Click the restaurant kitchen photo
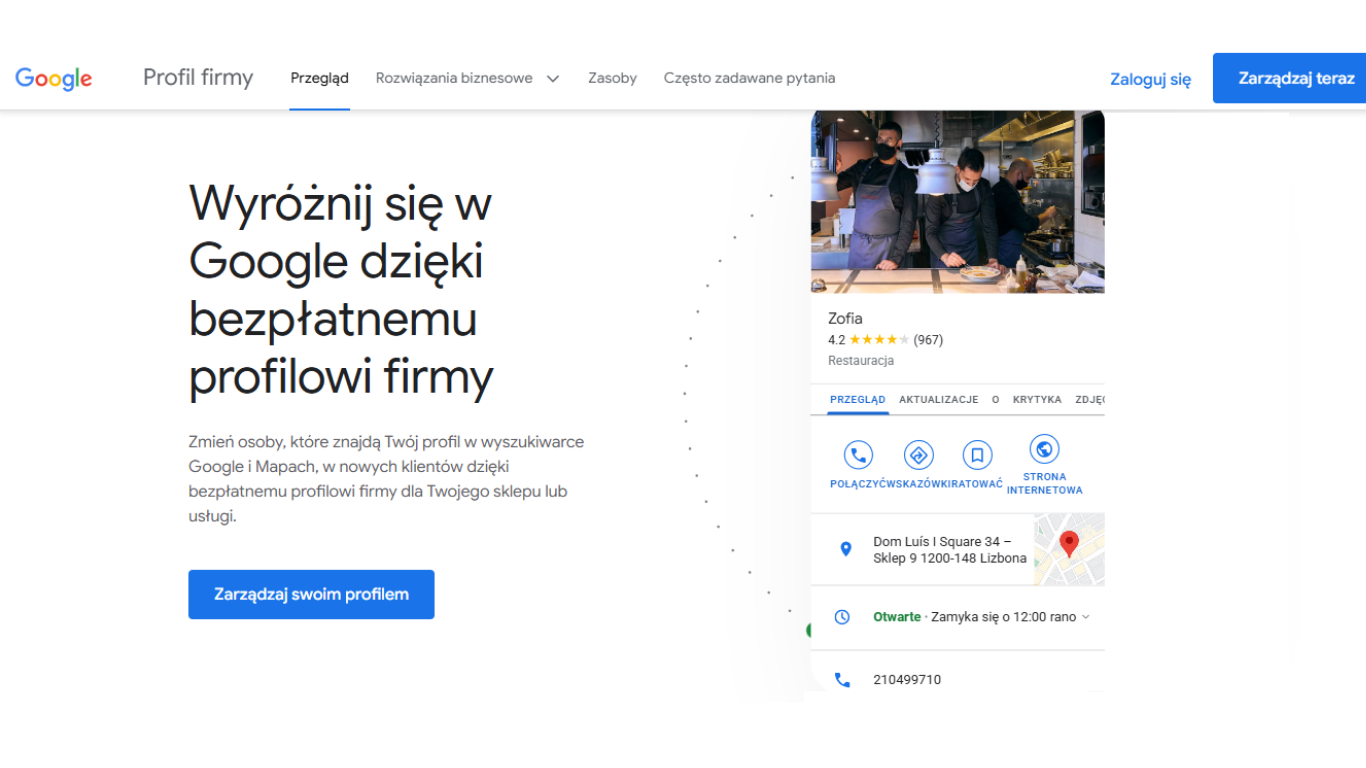Viewport: 1366px width, 768px height. [958, 201]
